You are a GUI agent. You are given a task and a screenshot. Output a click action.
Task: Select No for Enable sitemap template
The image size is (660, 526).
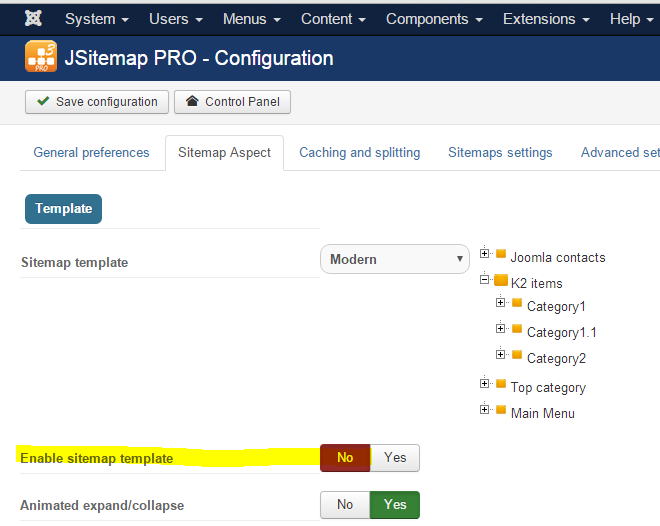click(345, 458)
